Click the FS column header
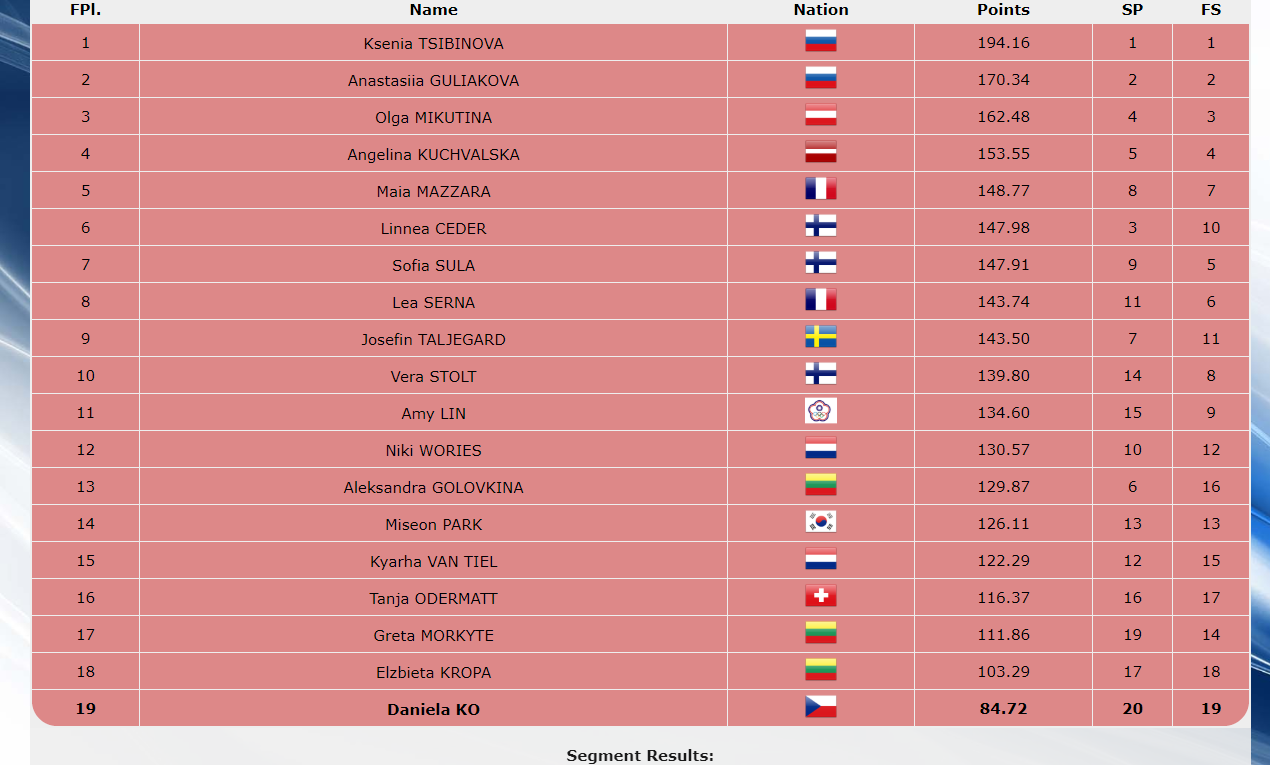This screenshot has height=765, width=1270. [1211, 10]
